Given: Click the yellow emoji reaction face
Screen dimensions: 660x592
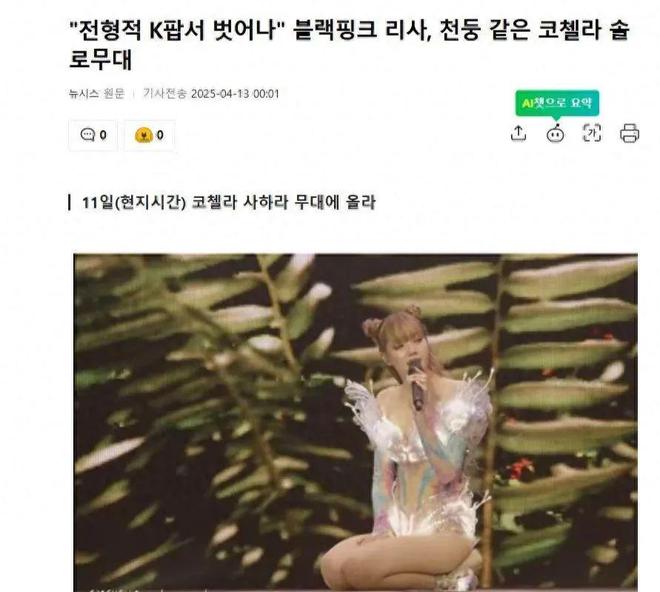Looking at the screenshot, I should click(x=144, y=135).
